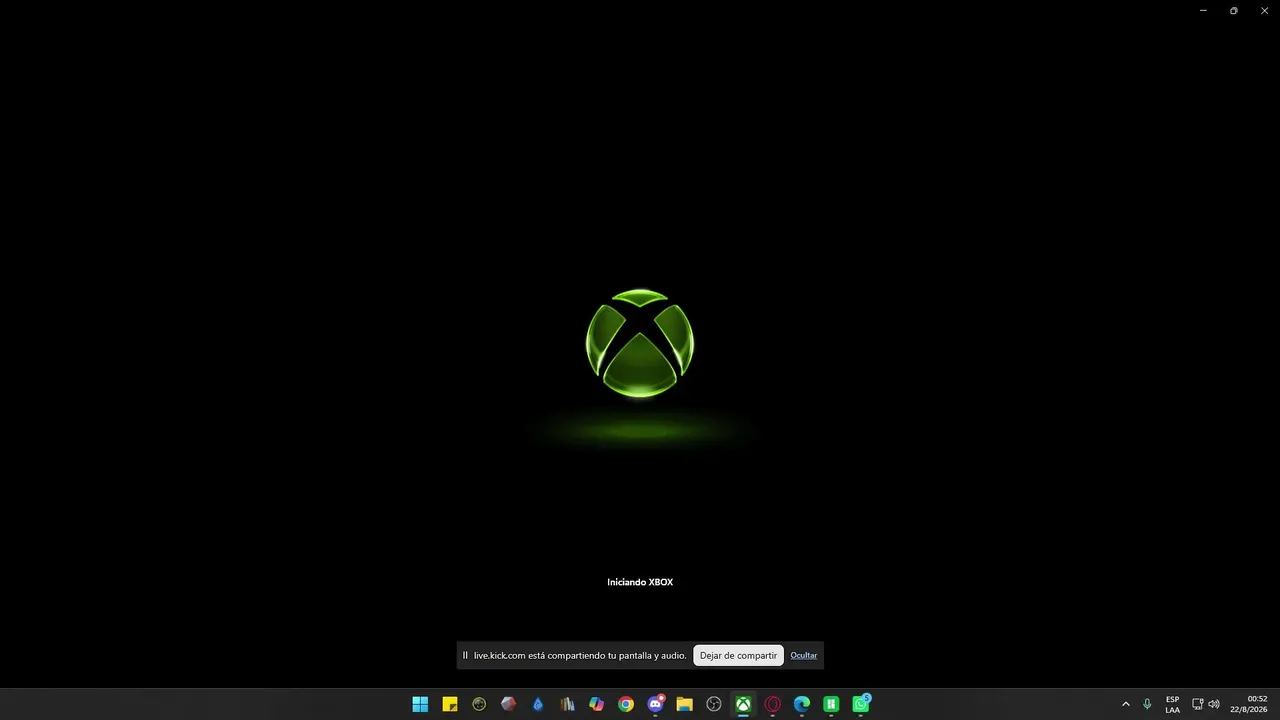Launch Microsoft Copilot from the taskbar

point(597,704)
